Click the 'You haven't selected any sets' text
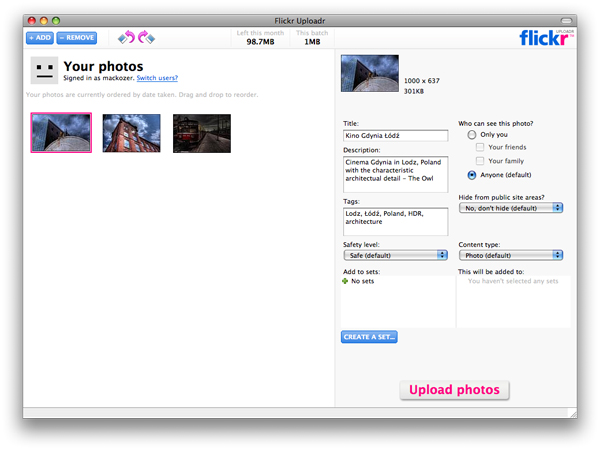 [x=513, y=281]
